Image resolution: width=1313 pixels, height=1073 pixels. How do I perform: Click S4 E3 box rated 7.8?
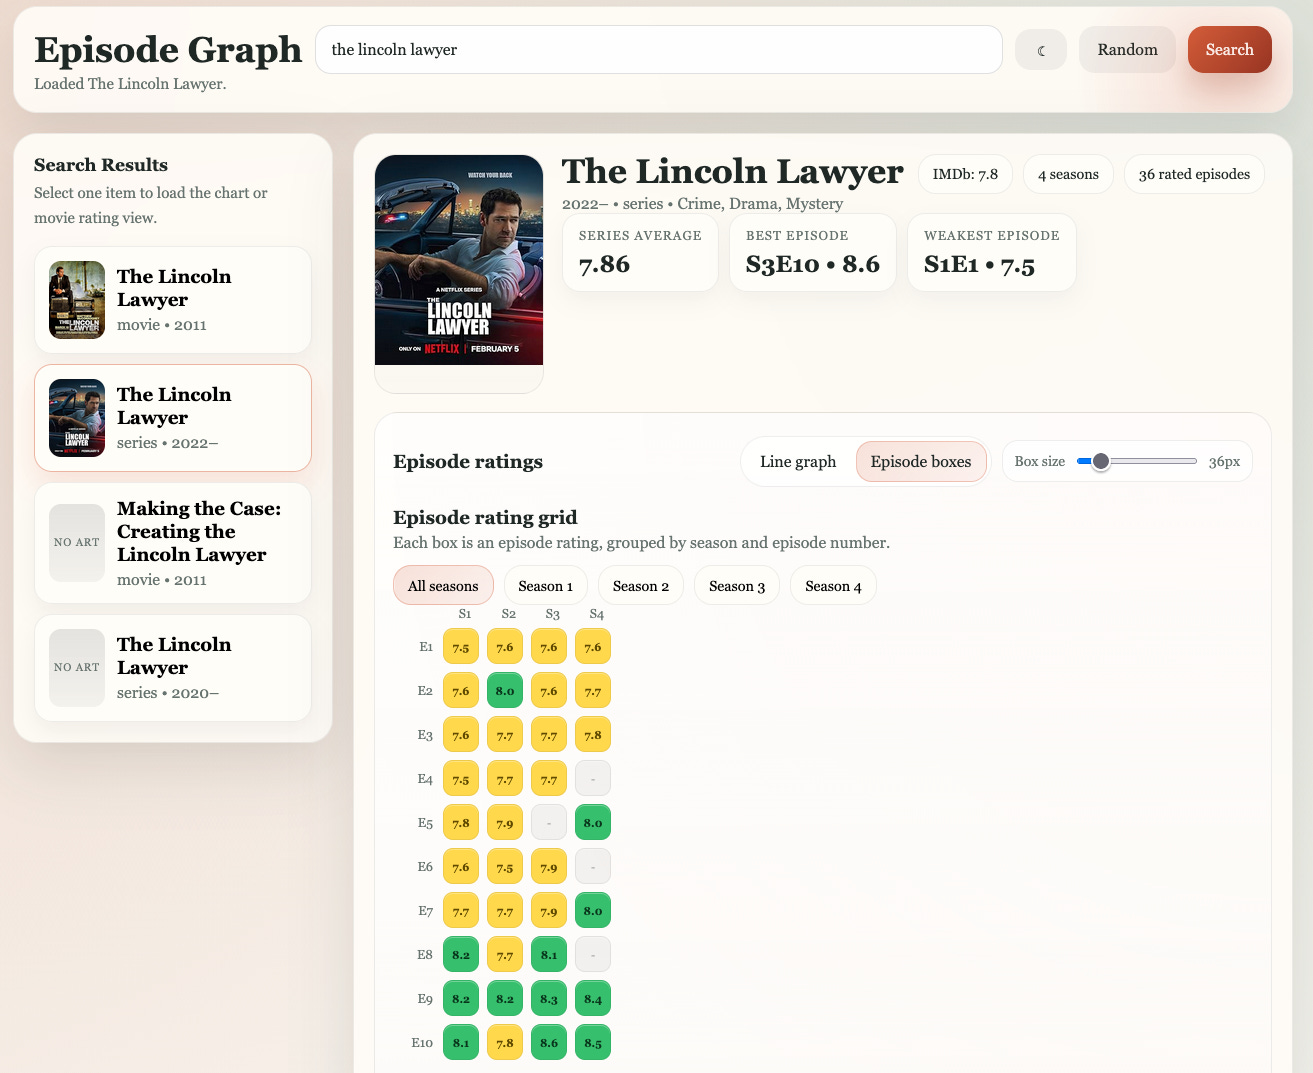click(593, 735)
